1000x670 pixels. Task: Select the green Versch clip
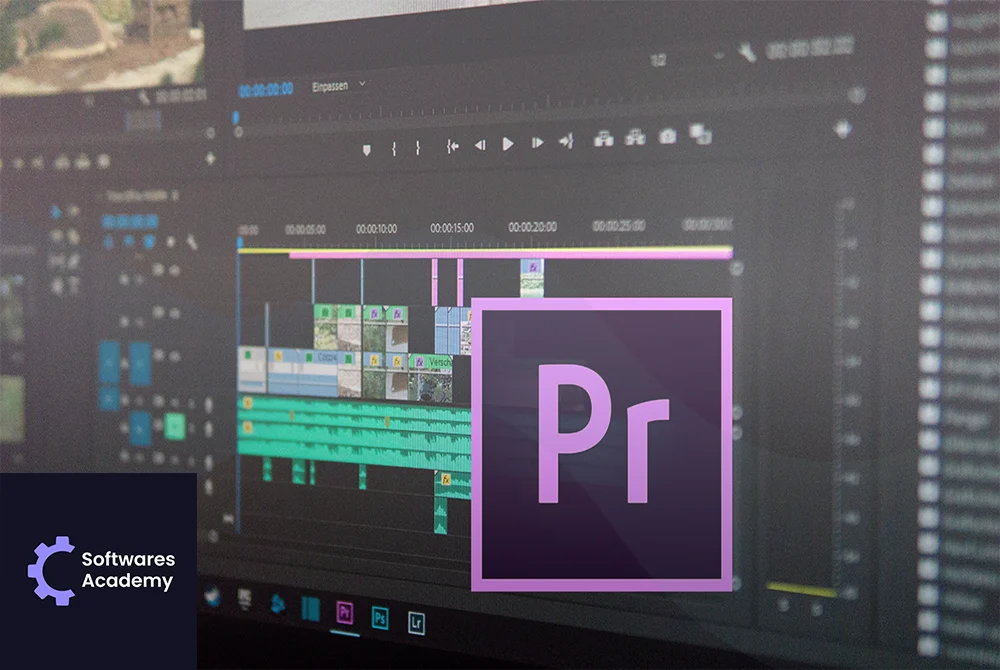pos(430,377)
